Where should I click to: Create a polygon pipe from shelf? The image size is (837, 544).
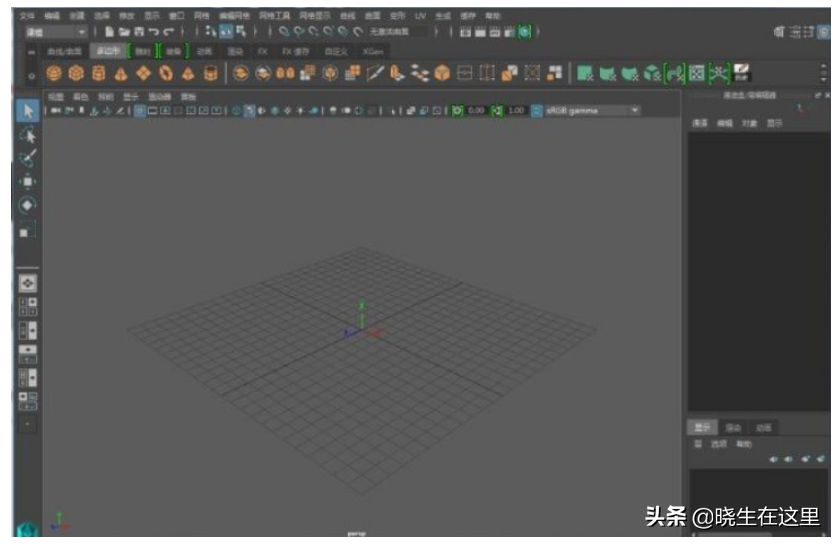click(211, 73)
